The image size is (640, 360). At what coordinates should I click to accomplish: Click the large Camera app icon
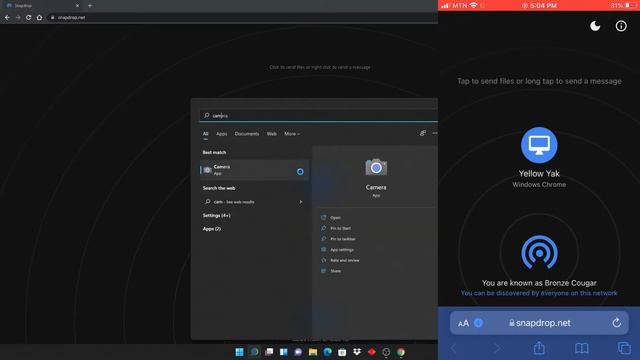click(376, 167)
